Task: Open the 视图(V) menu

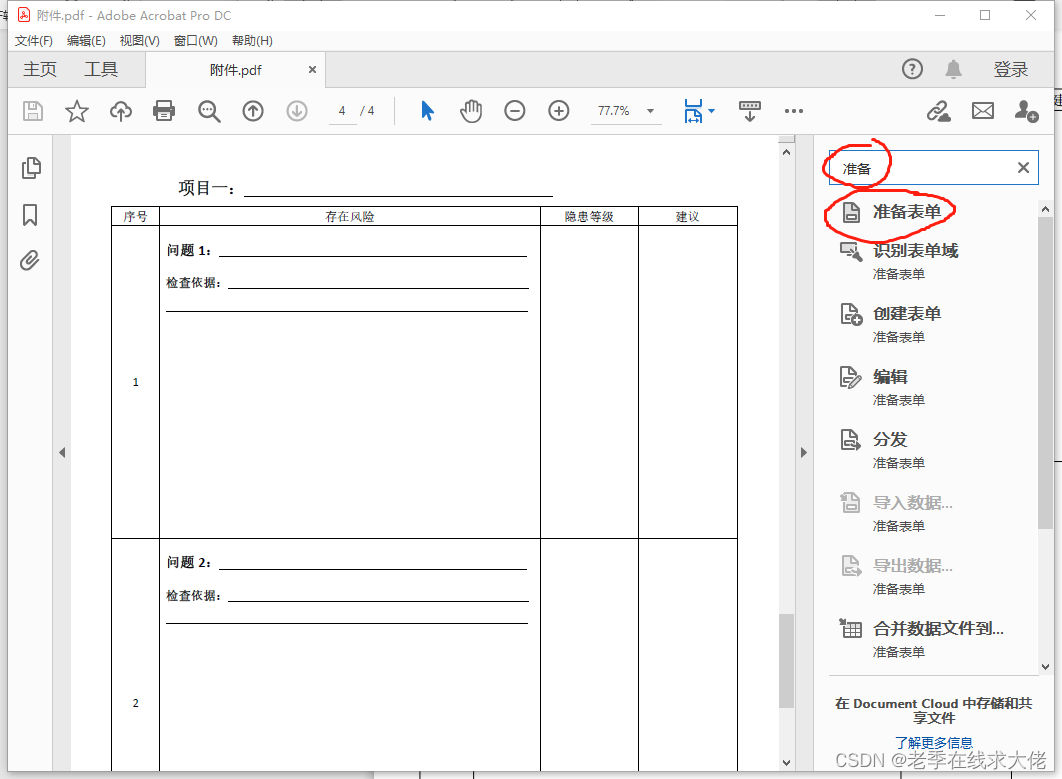Action: point(140,41)
